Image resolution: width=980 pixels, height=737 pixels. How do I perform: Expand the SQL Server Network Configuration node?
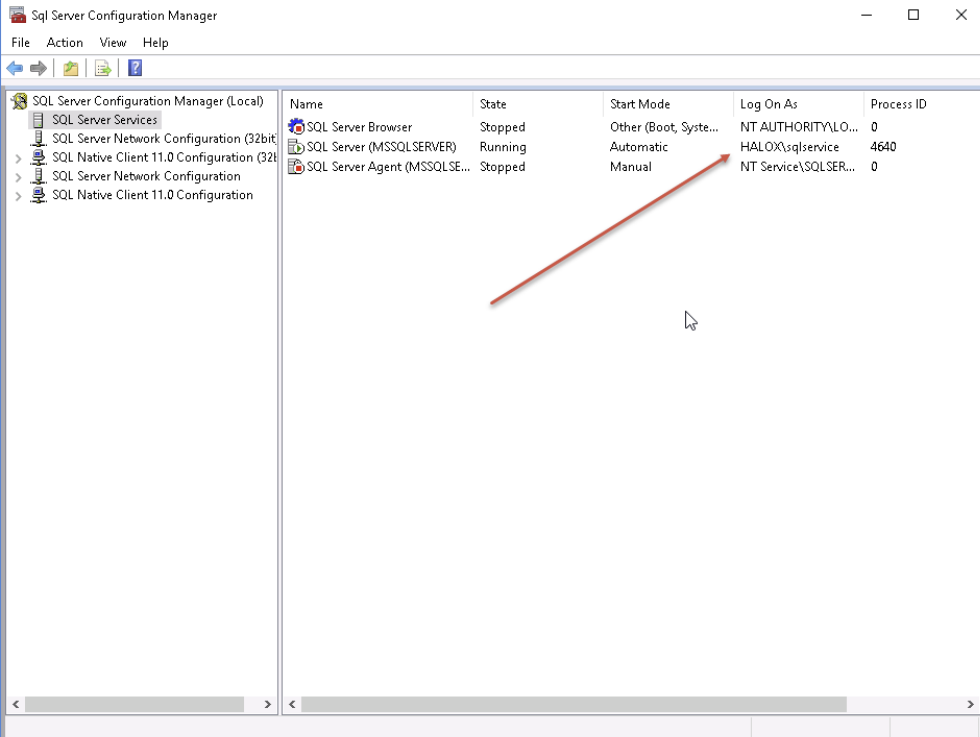coord(18,178)
